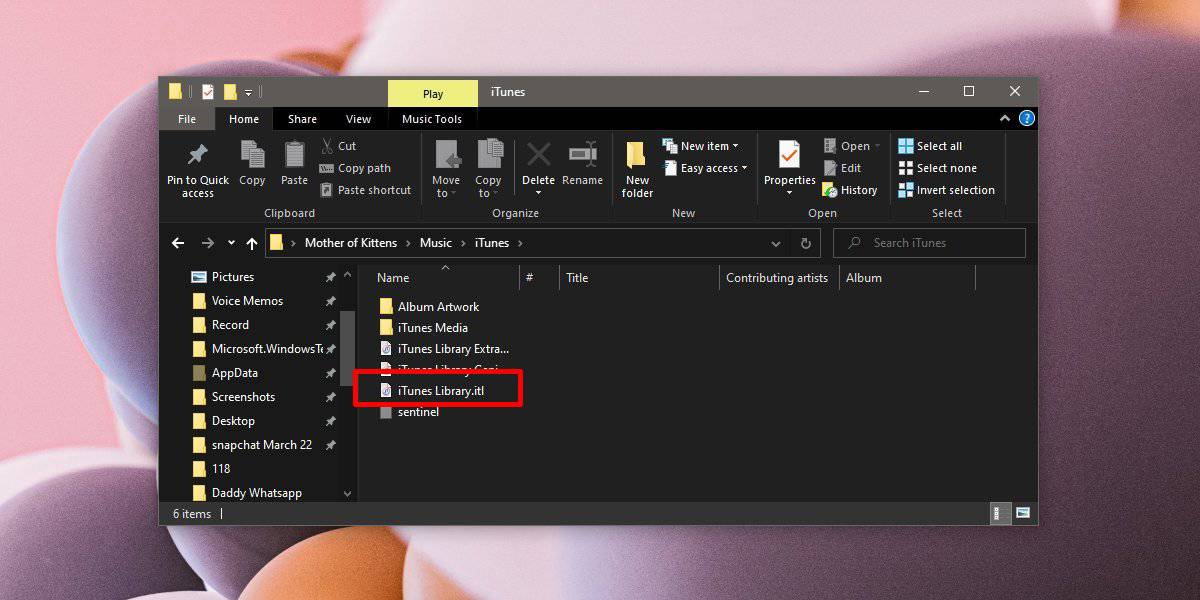Image resolution: width=1200 pixels, height=600 pixels.
Task: Open the File menu tab
Action: 187,119
